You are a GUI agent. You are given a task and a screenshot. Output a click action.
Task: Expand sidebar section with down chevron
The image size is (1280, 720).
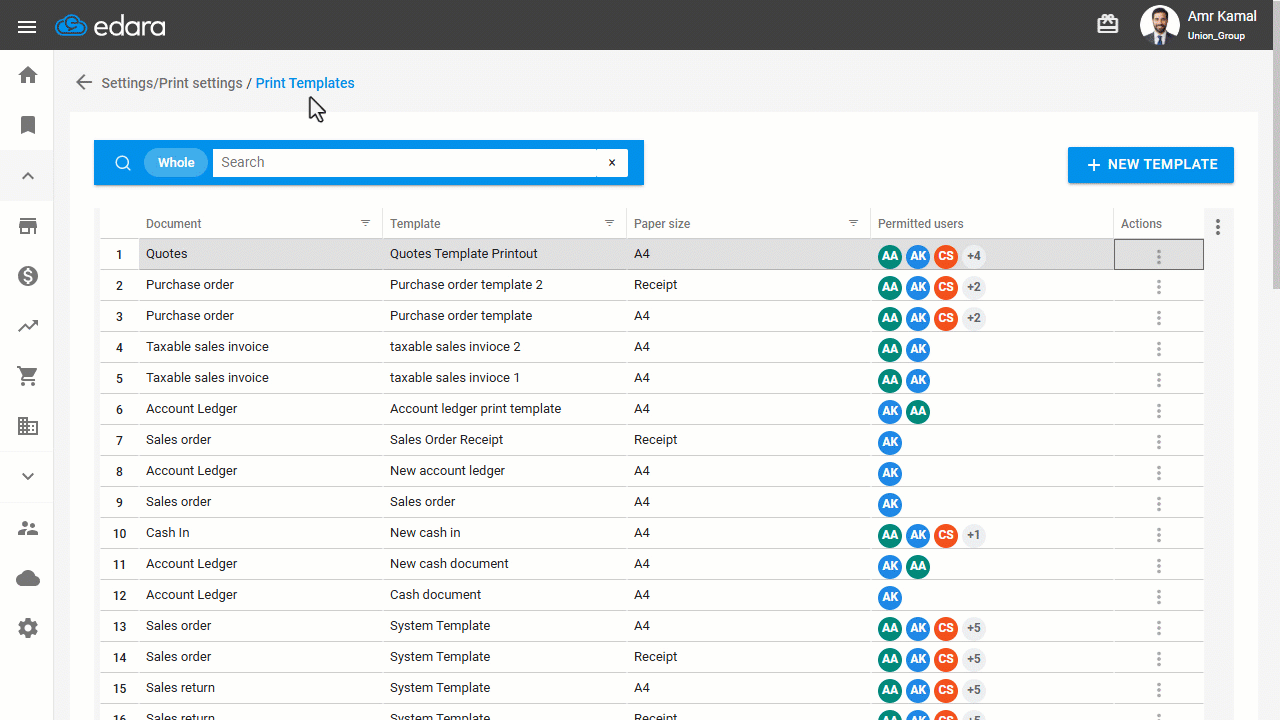click(28, 476)
